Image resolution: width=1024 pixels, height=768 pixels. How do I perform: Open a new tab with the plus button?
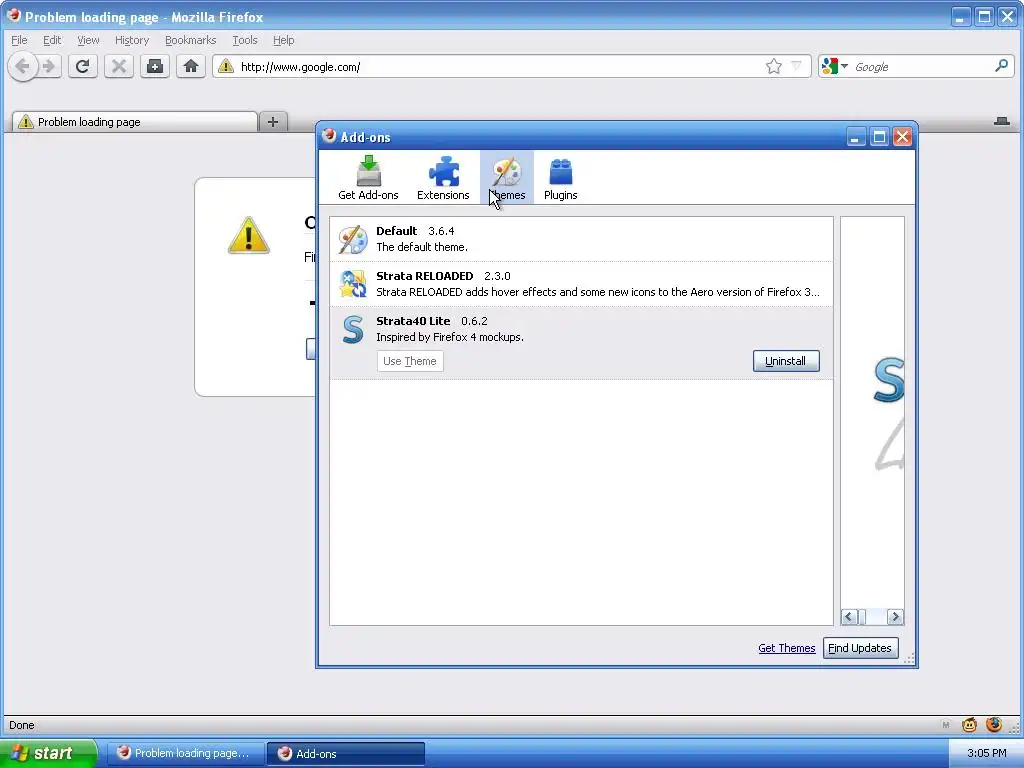point(273,121)
